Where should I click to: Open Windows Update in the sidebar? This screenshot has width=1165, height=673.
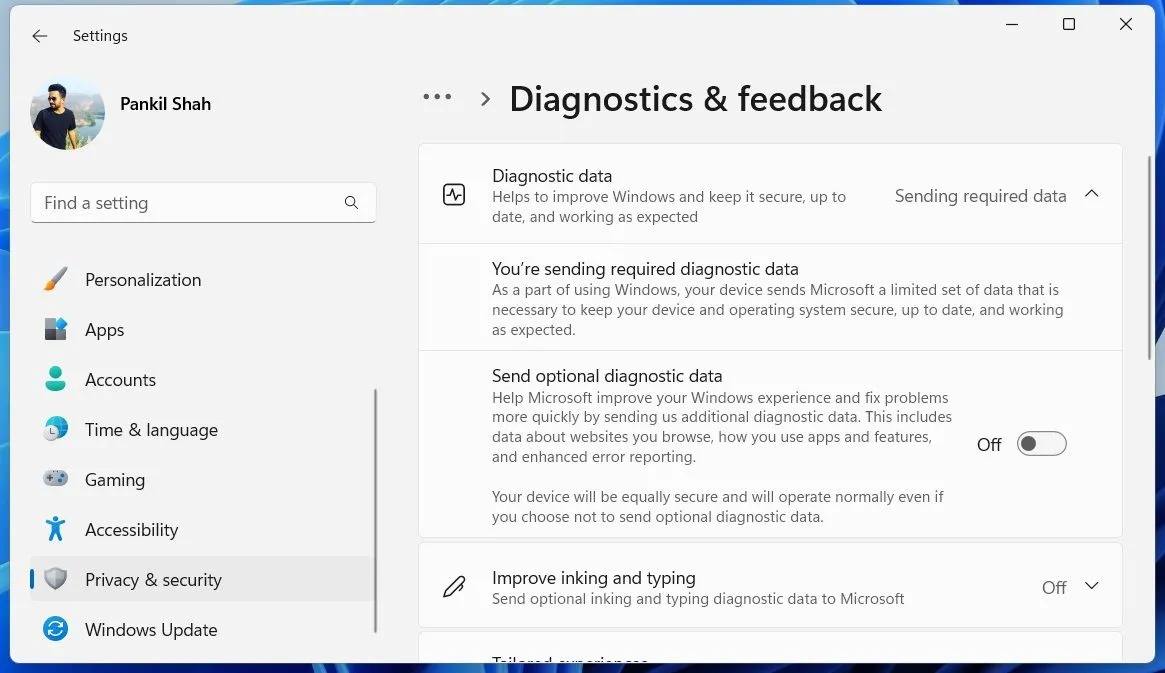coord(151,630)
